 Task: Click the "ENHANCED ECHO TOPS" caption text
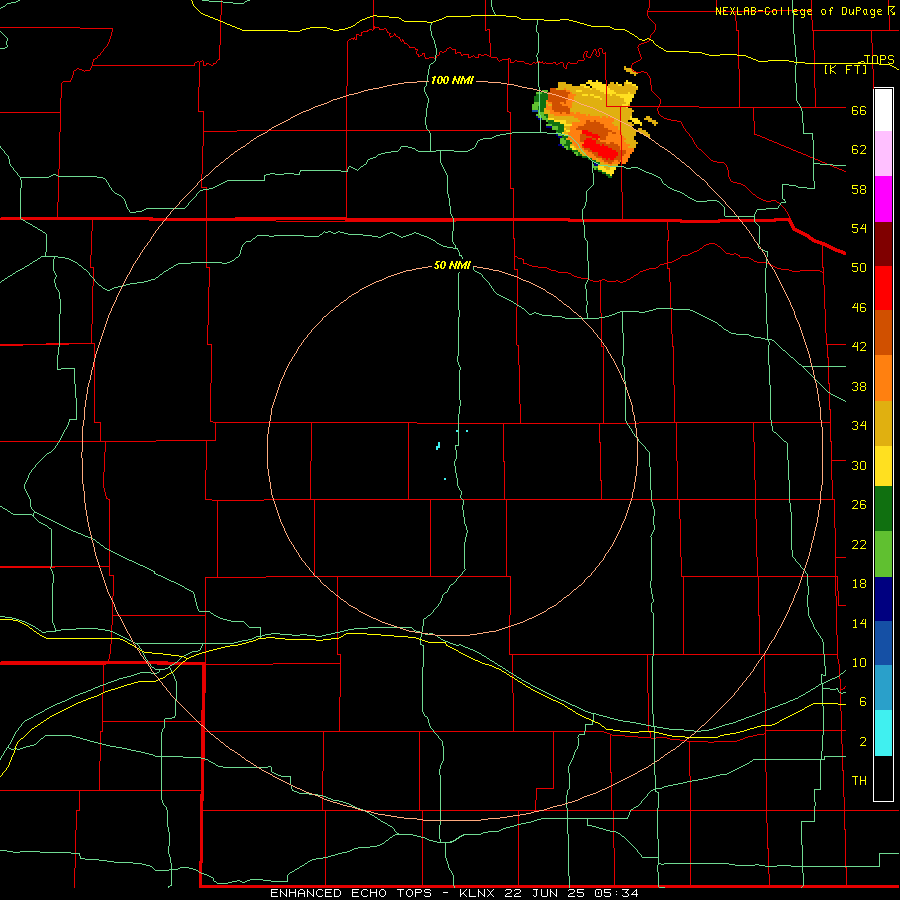pos(350,893)
